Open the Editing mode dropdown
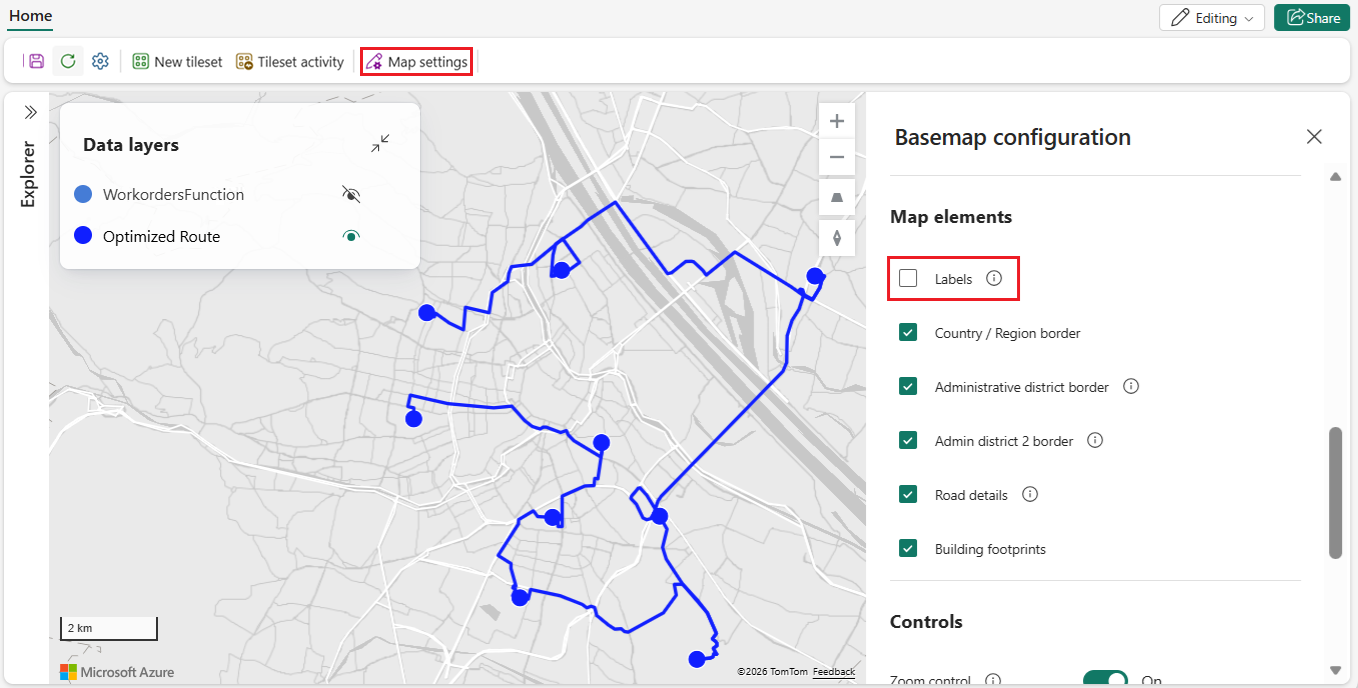 tap(1211, 18)
